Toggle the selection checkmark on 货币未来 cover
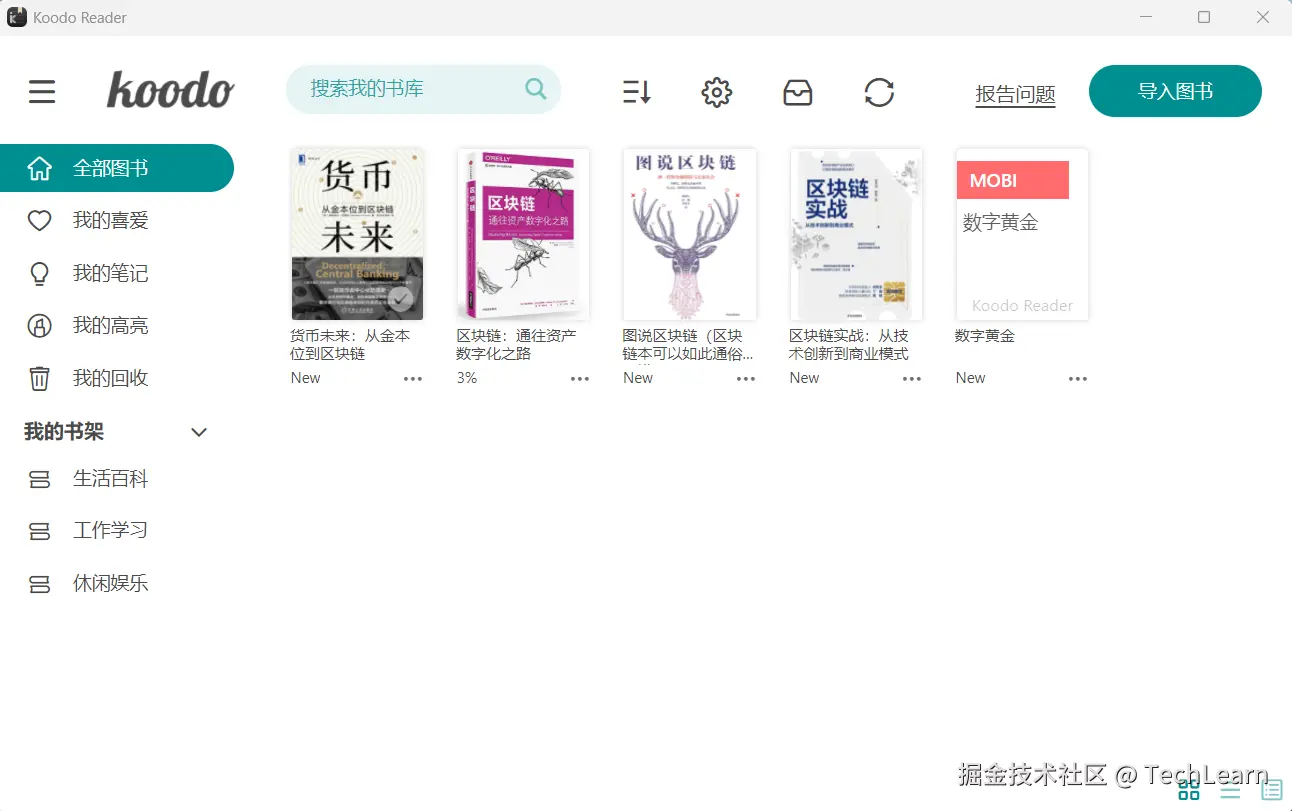The image size is (1292, 811). 402,298
